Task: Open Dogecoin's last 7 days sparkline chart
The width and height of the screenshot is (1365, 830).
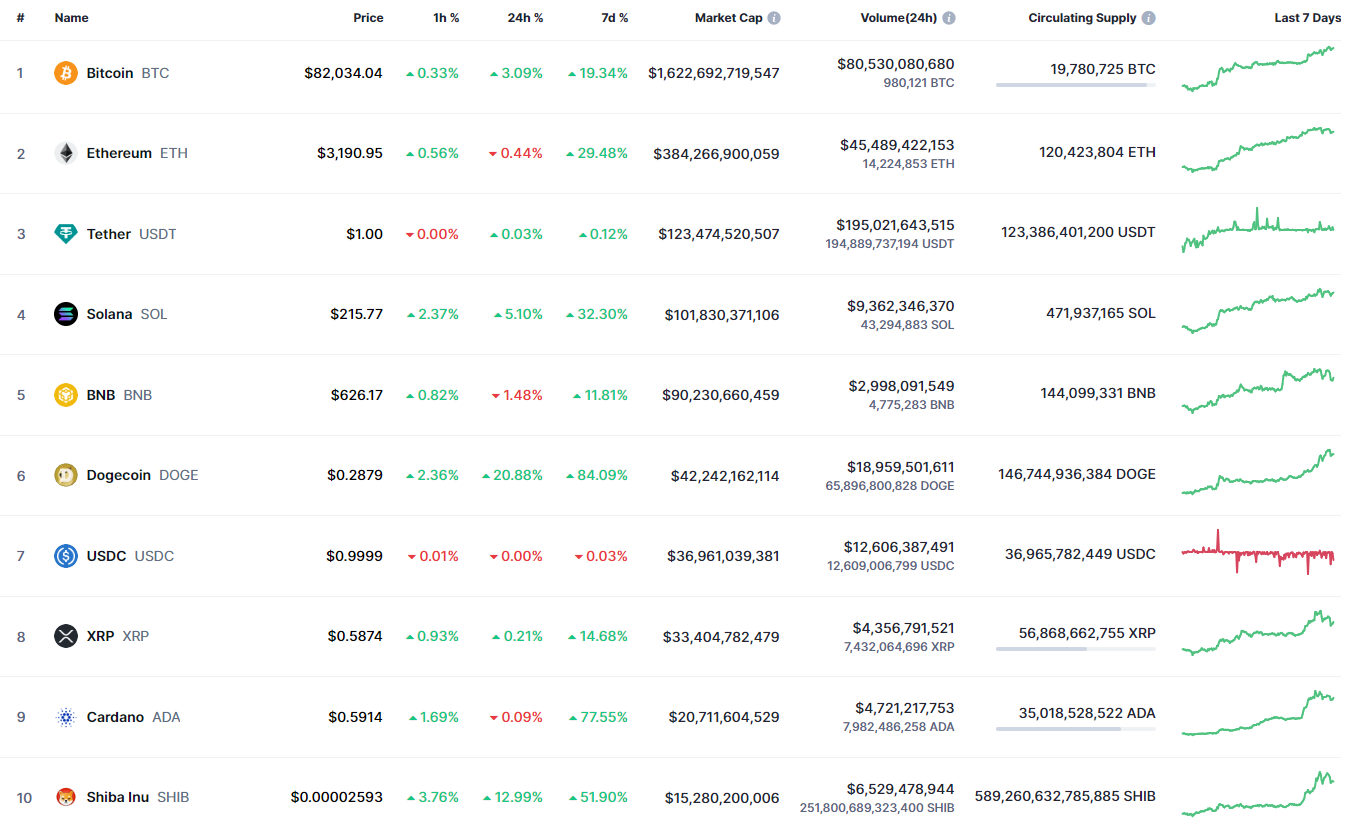Action: coord(1258,474)
